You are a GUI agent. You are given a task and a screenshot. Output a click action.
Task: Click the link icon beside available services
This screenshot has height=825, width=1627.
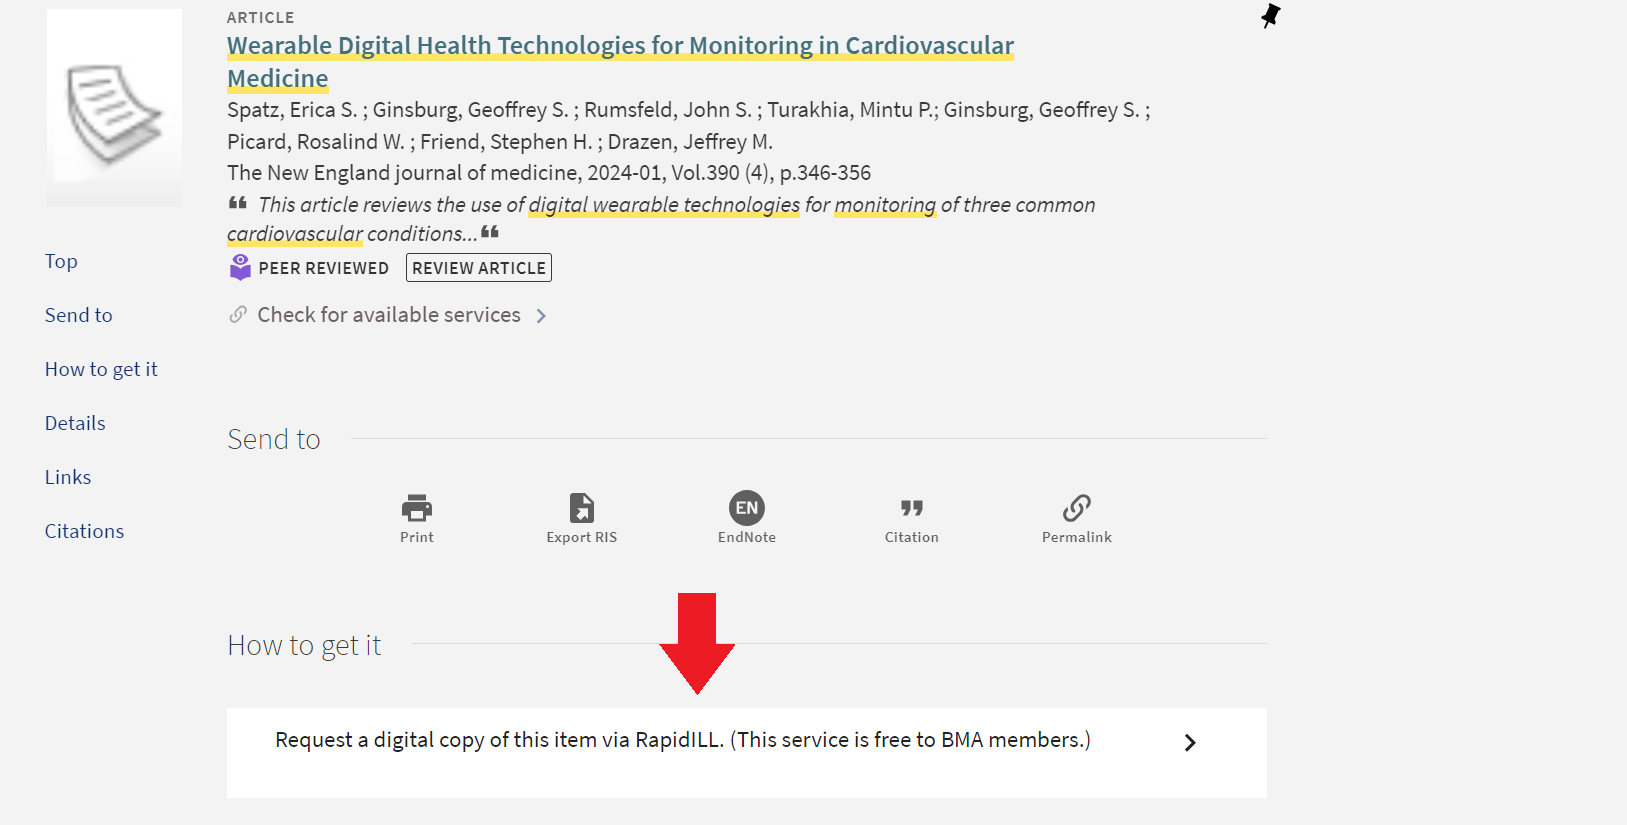(x=238, y=315)
